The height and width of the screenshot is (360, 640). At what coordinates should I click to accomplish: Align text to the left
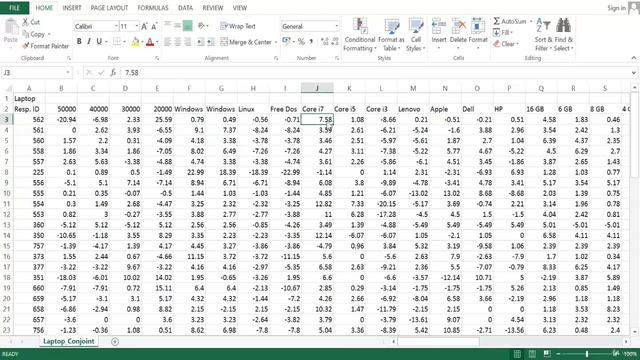[168, 42]
